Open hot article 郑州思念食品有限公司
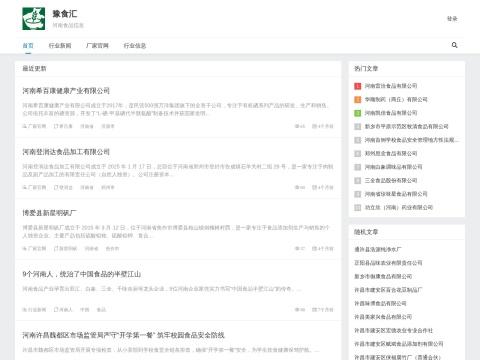This screenshot has width=480, height=360. (x=391, y=153)
